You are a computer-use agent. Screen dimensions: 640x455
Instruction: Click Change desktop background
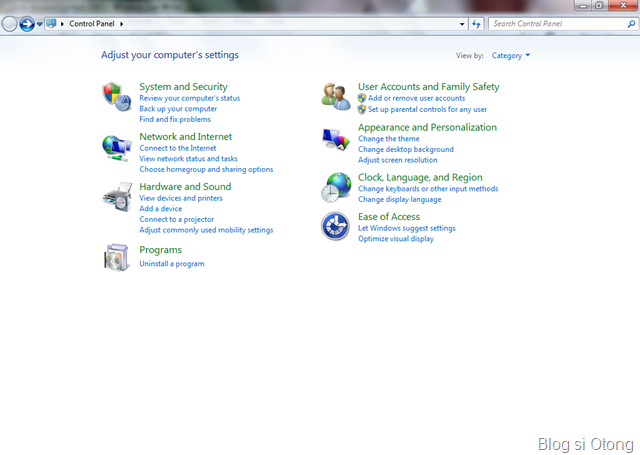point(406,150)
